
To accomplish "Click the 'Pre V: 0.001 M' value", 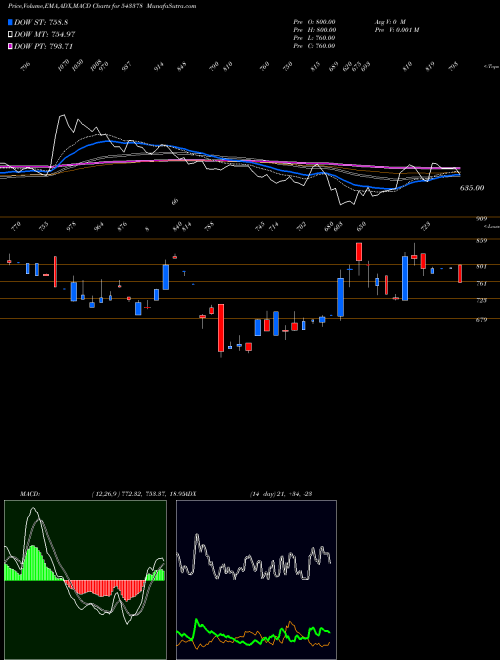I will [x=396, y=30].
